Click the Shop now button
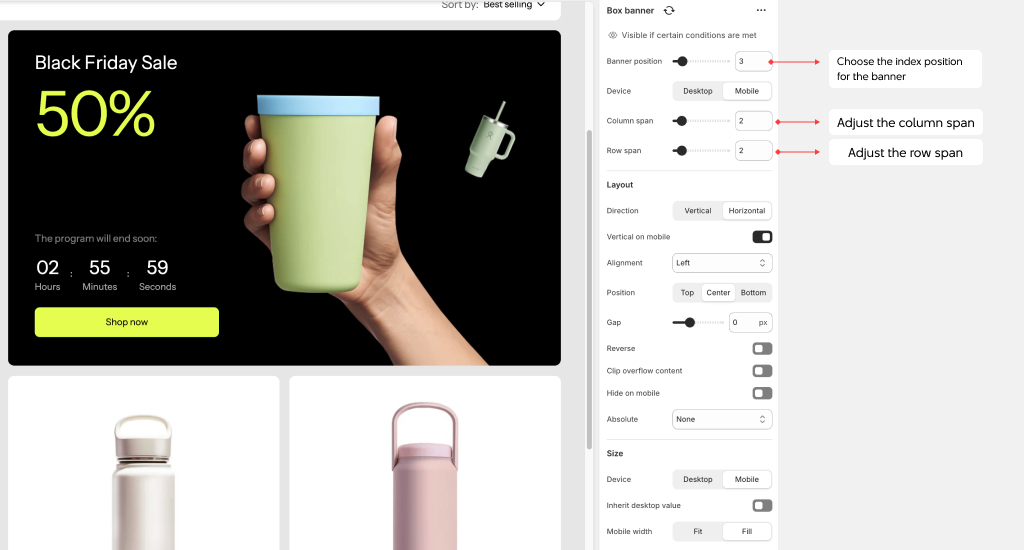Screen dimensions: 1024x550 [x=127, y=322]
